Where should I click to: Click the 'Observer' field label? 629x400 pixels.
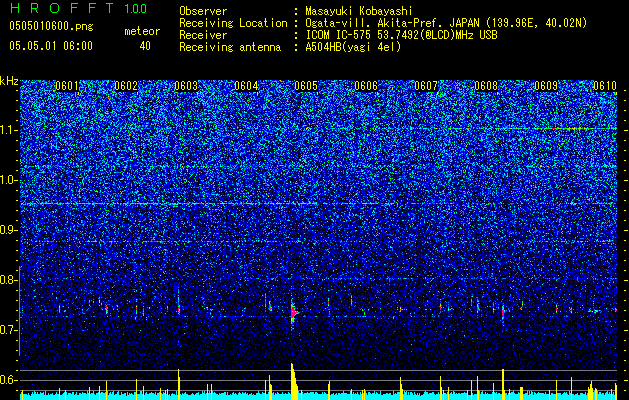click(x=203, y=11)
